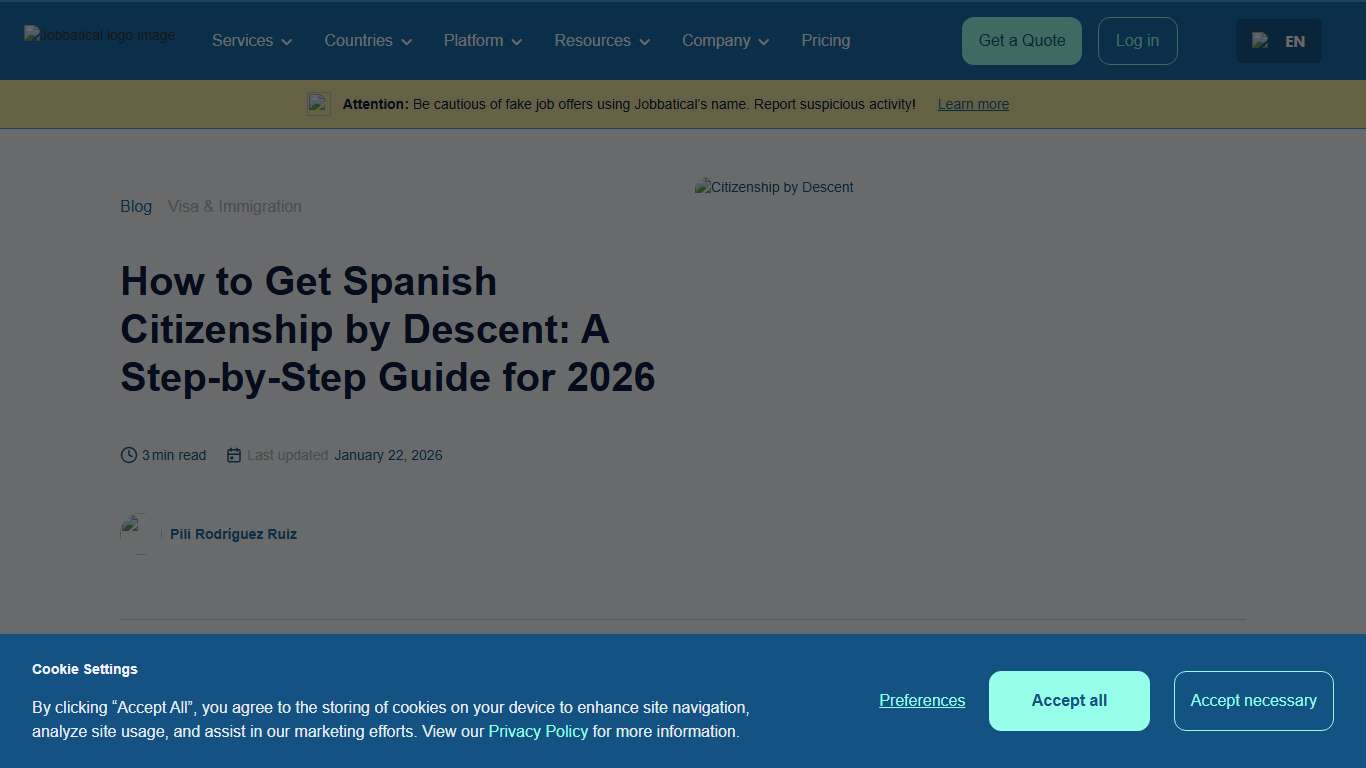The width and height of the screenshot is (1366, 768).
Task: Click Pili Rodriguez Ruiz's avatar image
Action: coord(138,533)
